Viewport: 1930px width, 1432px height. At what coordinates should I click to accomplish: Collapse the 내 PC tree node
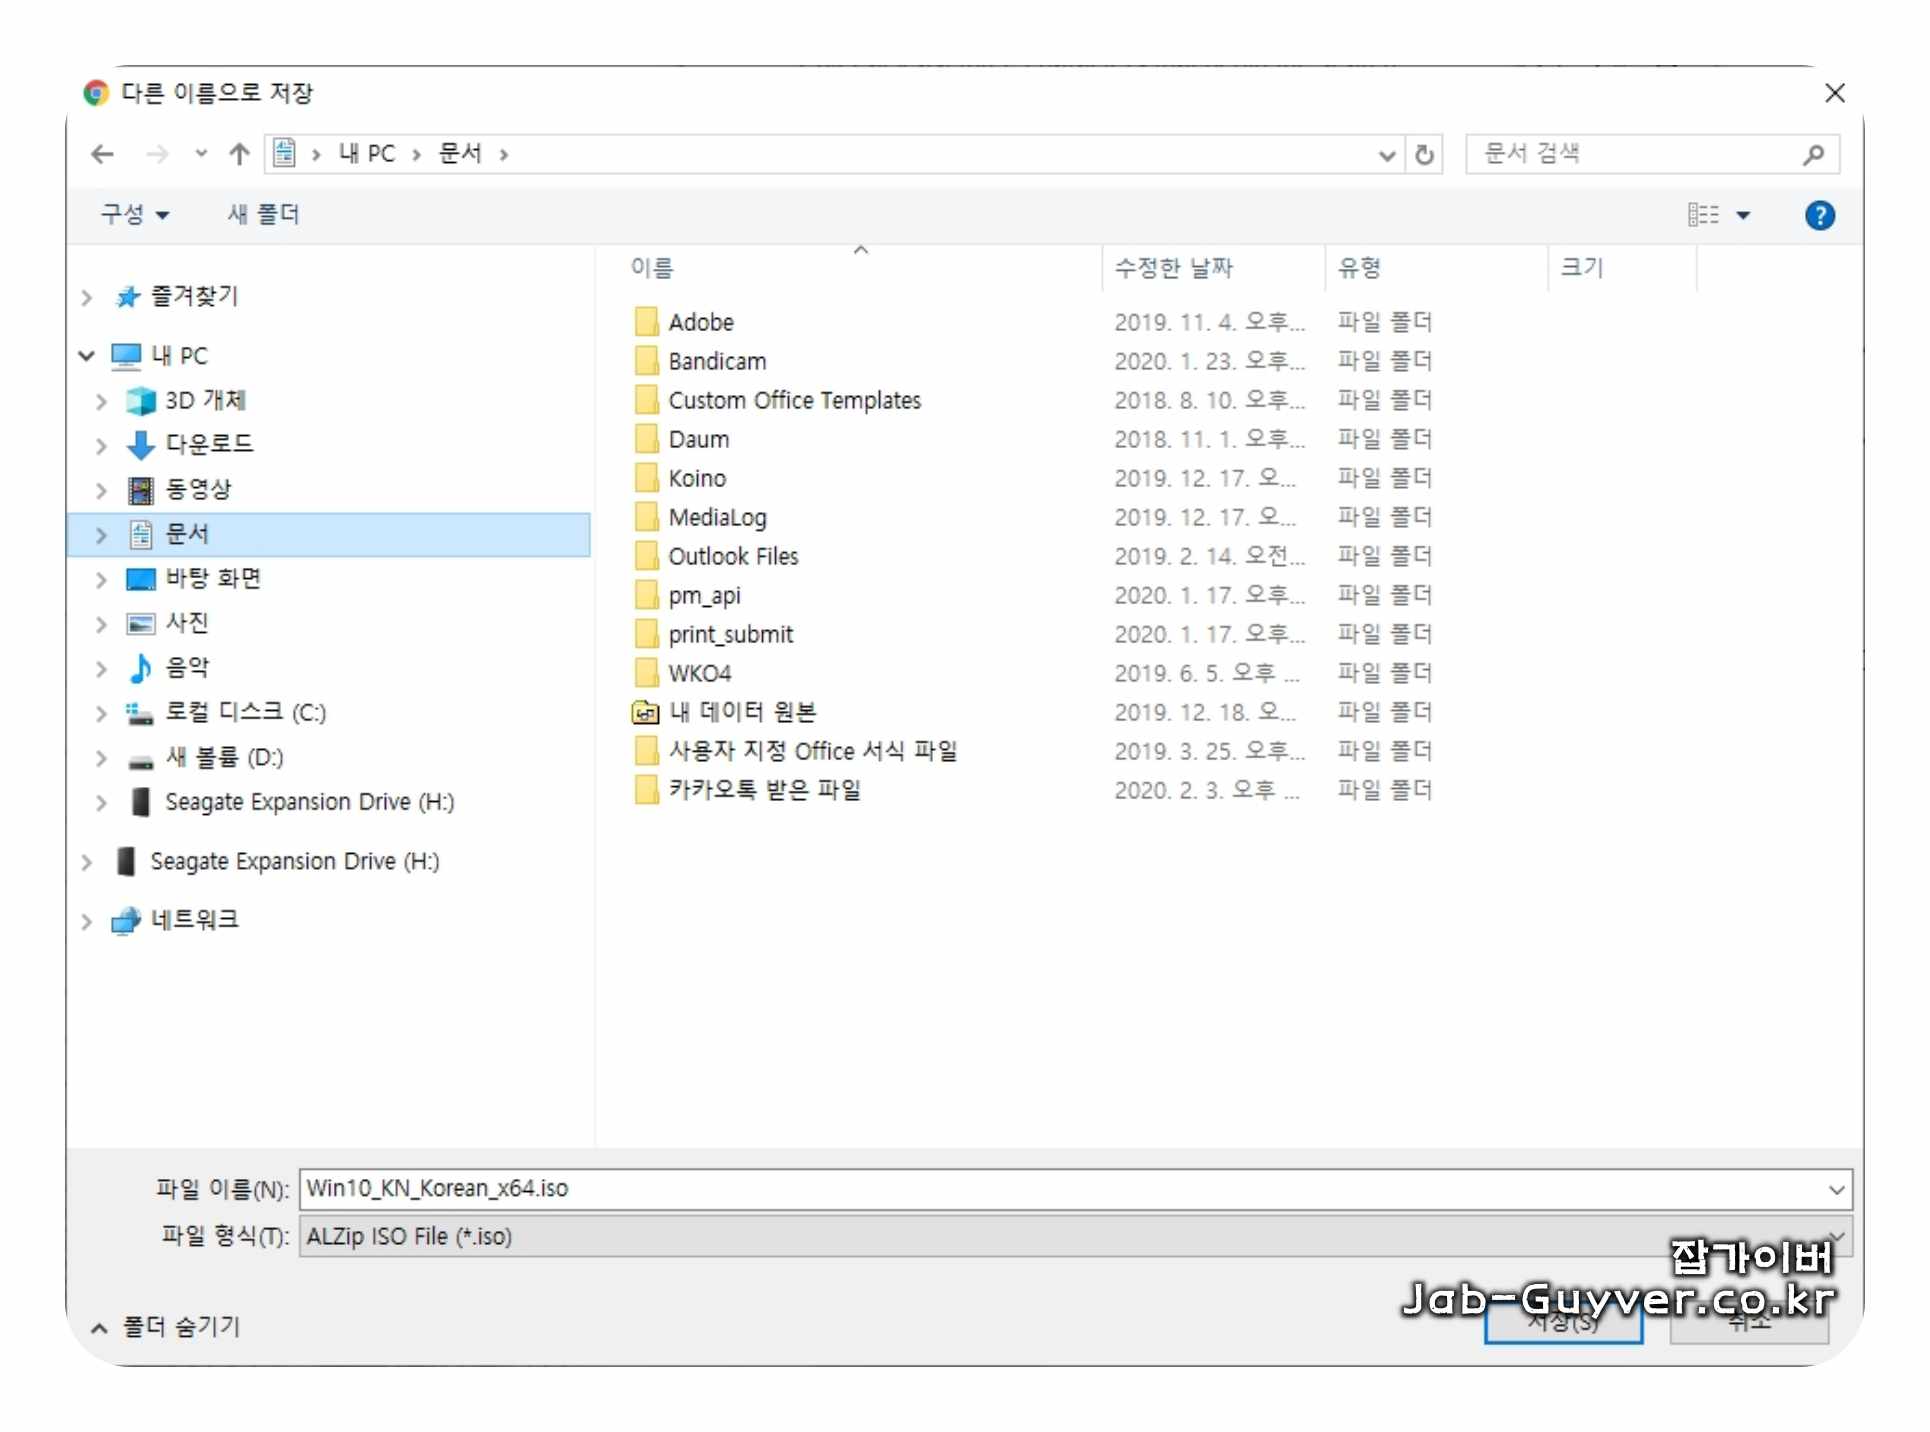(87, 356)
